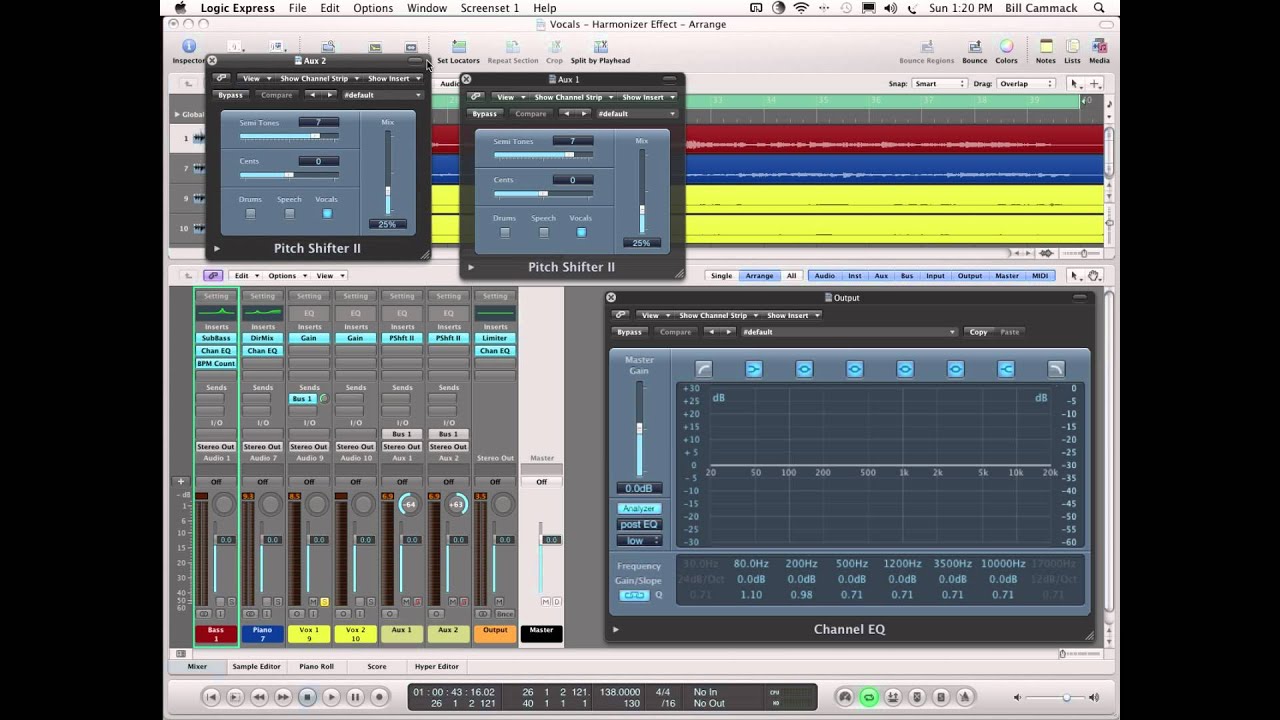Click the play transport button

(331, 697)
